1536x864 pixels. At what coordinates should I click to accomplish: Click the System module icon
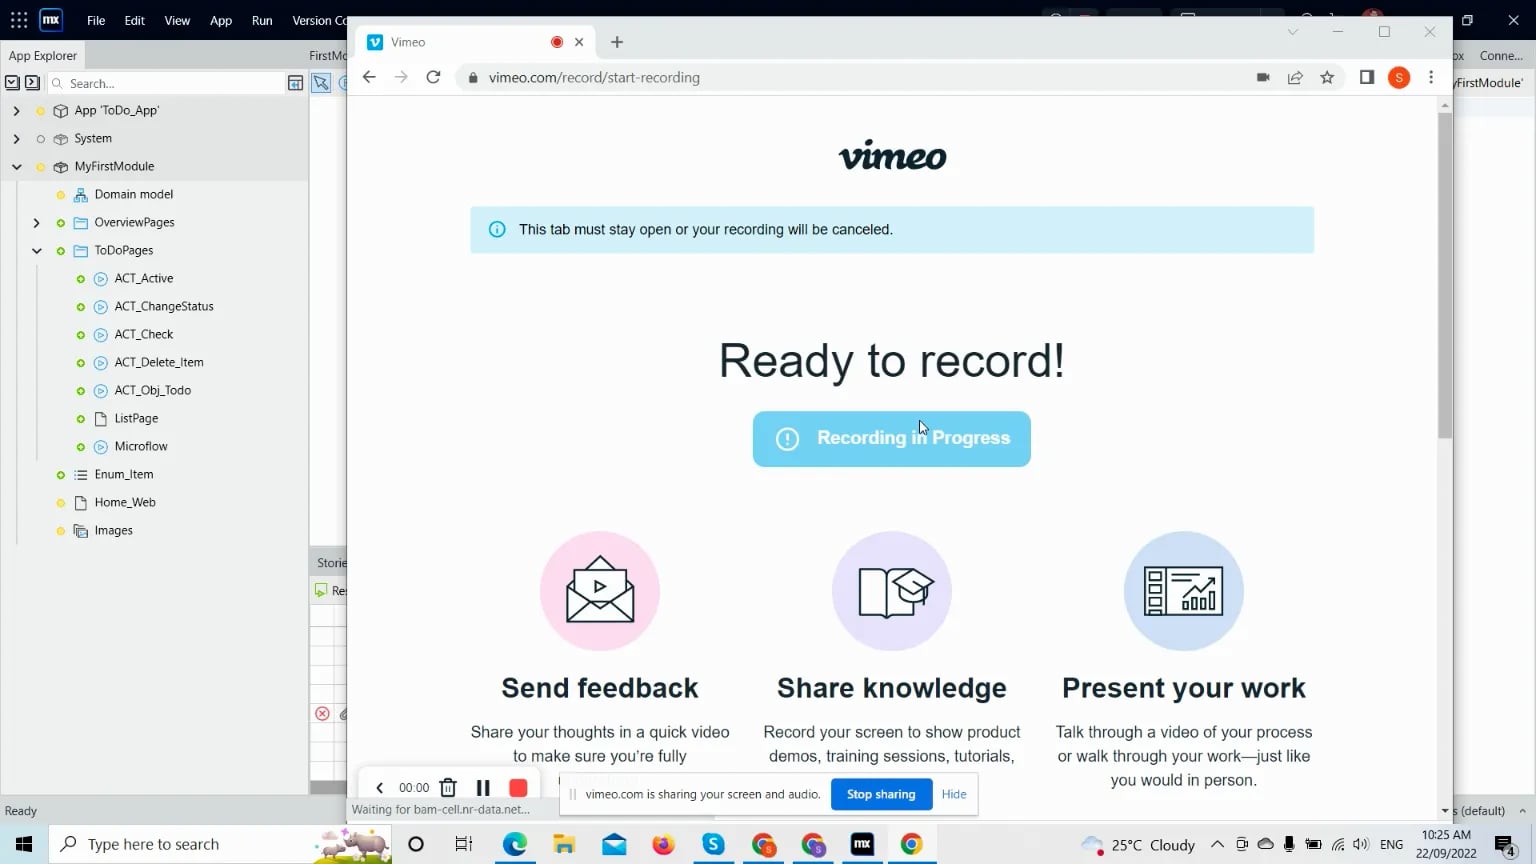61,139
